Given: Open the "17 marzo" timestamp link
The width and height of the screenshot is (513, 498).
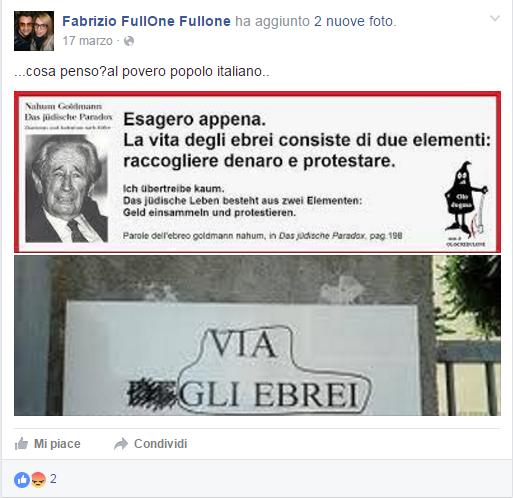Looking at the screenshot, I should (88, 41).
